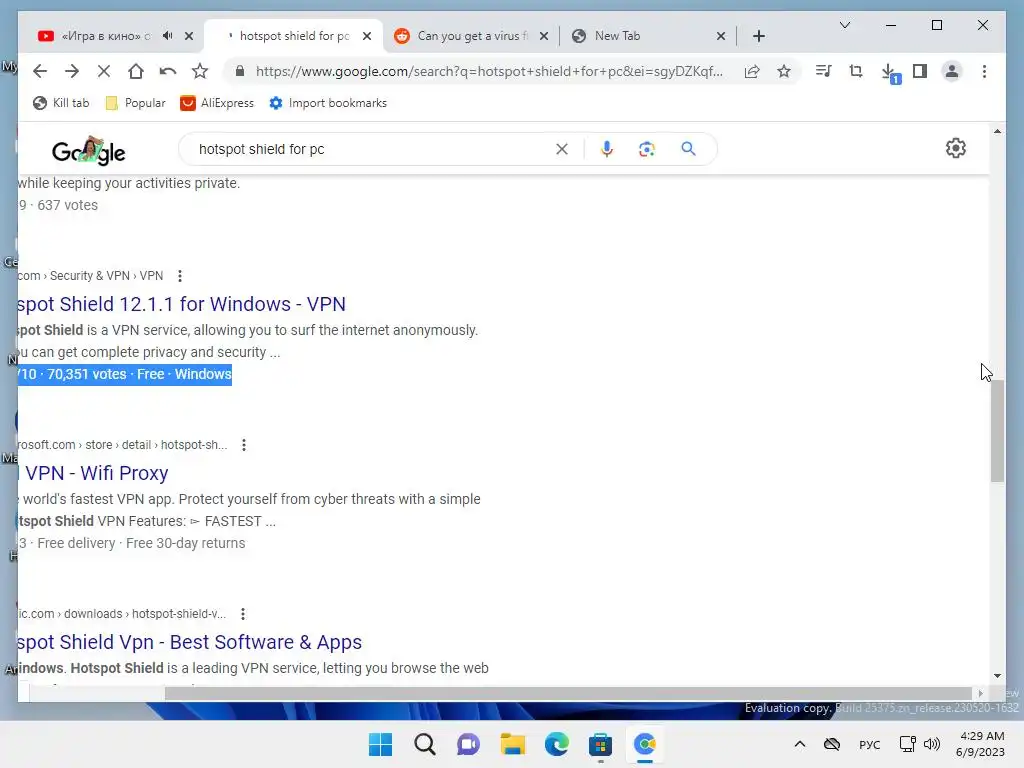
Task: Click the scroll down arrow
Action: (x=997, y=676)
